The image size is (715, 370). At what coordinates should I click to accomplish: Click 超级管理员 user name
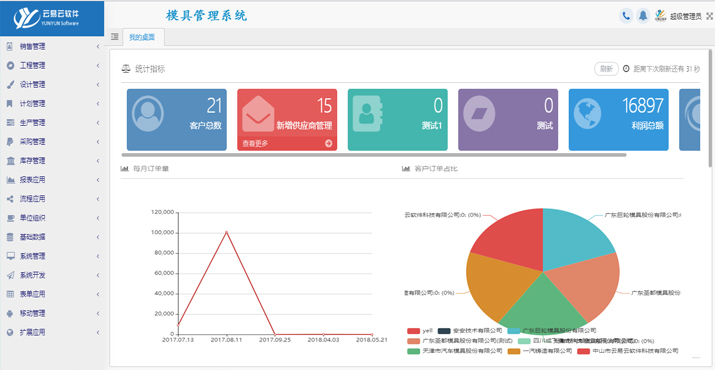tap(685, 16)
